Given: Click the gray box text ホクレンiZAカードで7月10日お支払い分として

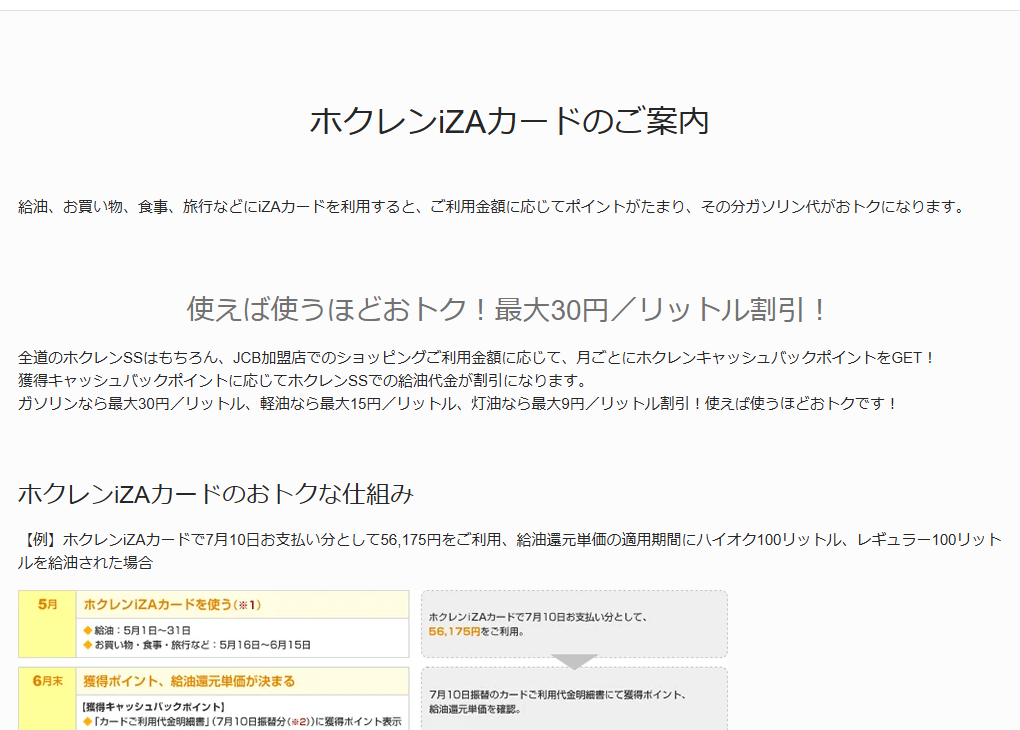Looking at the screenshot, I should [x=538, y=617].
